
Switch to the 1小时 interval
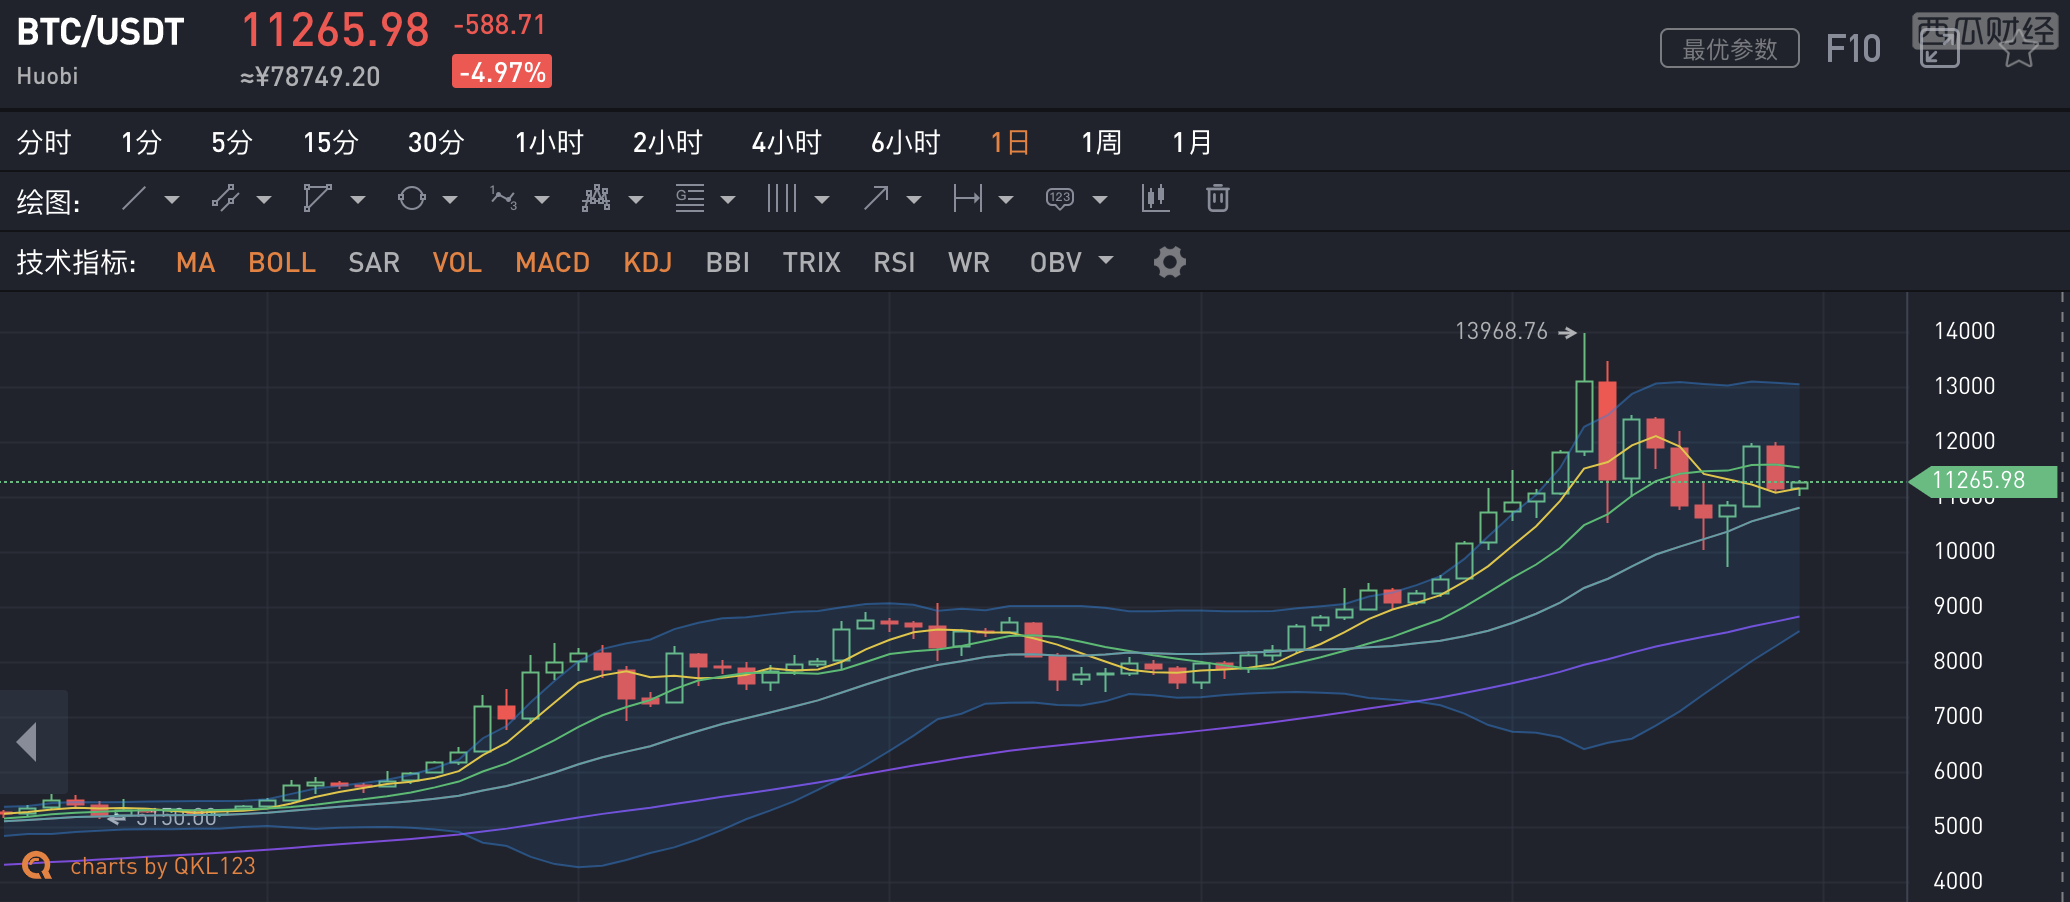pyautogui.click(x=549, y=142)
